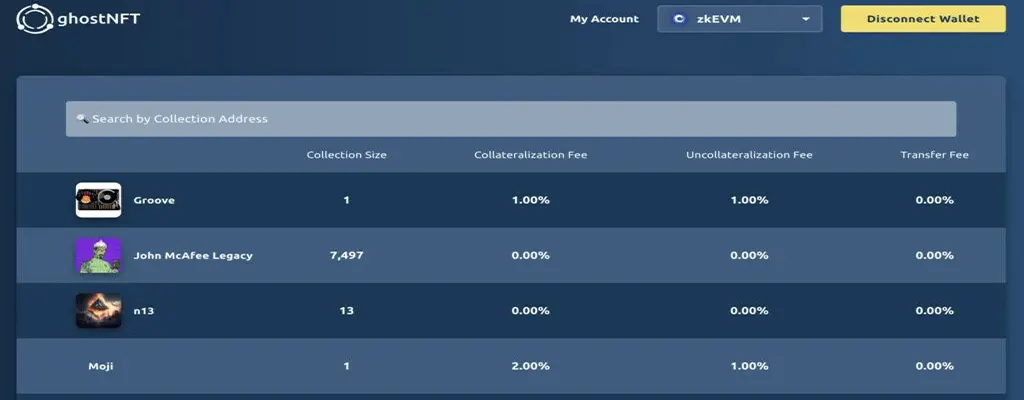1024x400 pixels.
Task: Click the Uncollateralization Fee column header
Action: 749,155
